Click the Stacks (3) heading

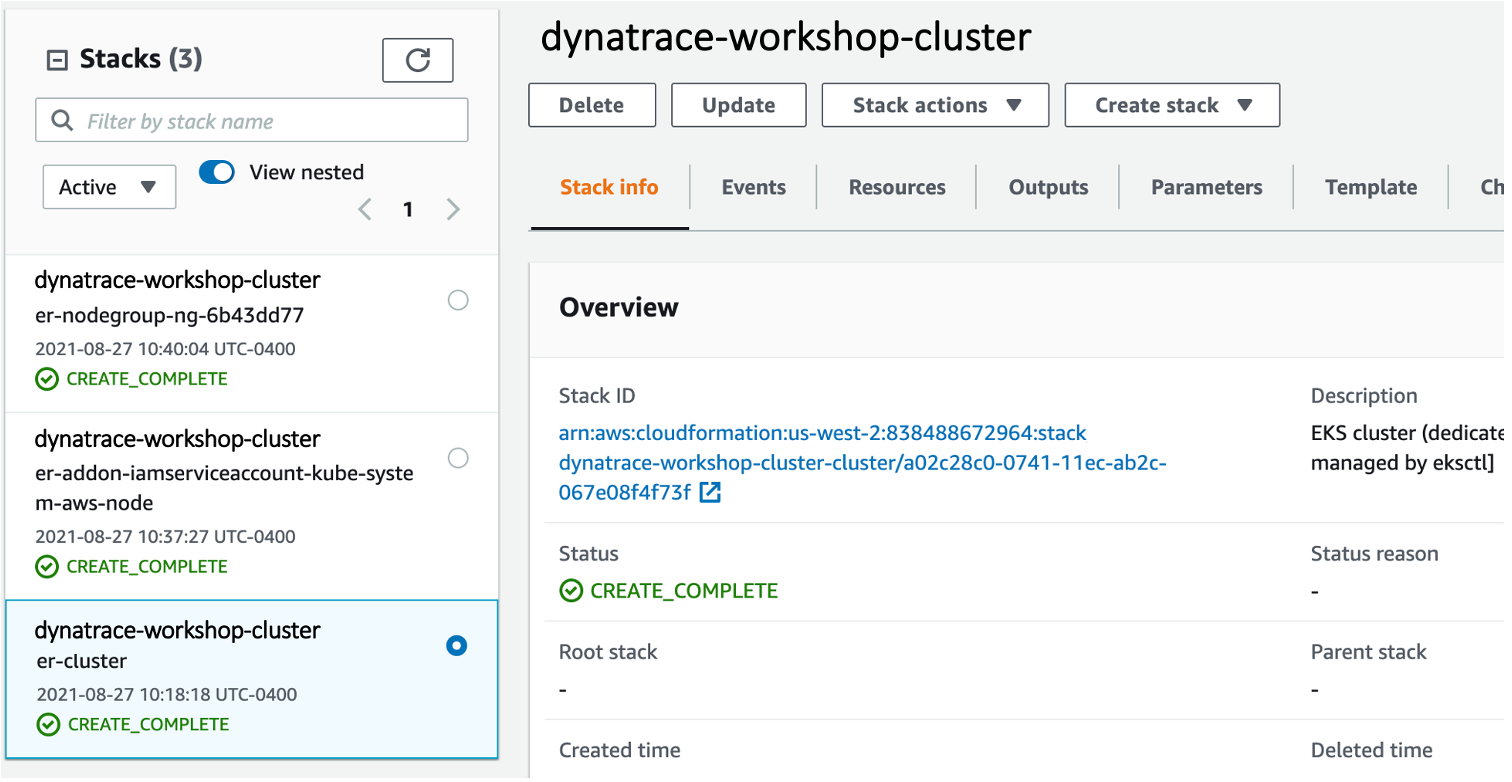pyautogui.click(x=141, y=59)
